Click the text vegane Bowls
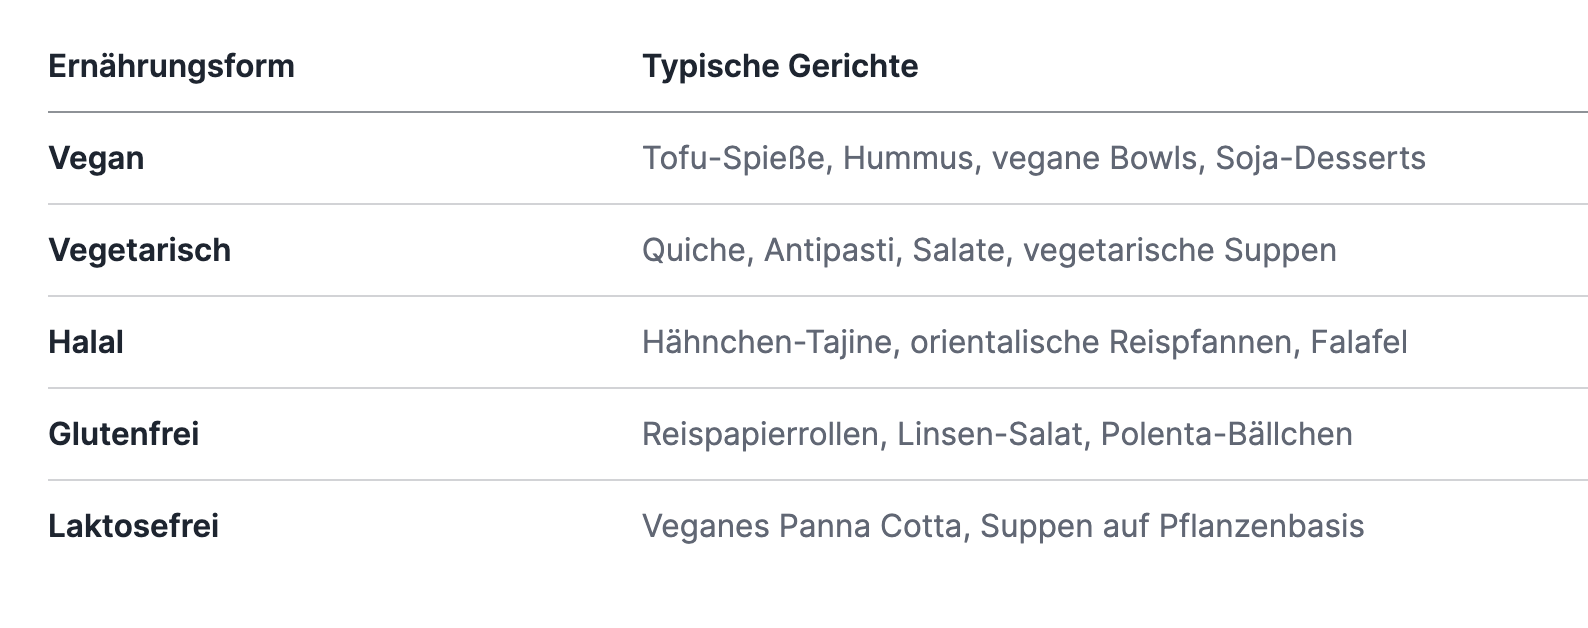1588x628 pixels. [x=1094, y=158]
